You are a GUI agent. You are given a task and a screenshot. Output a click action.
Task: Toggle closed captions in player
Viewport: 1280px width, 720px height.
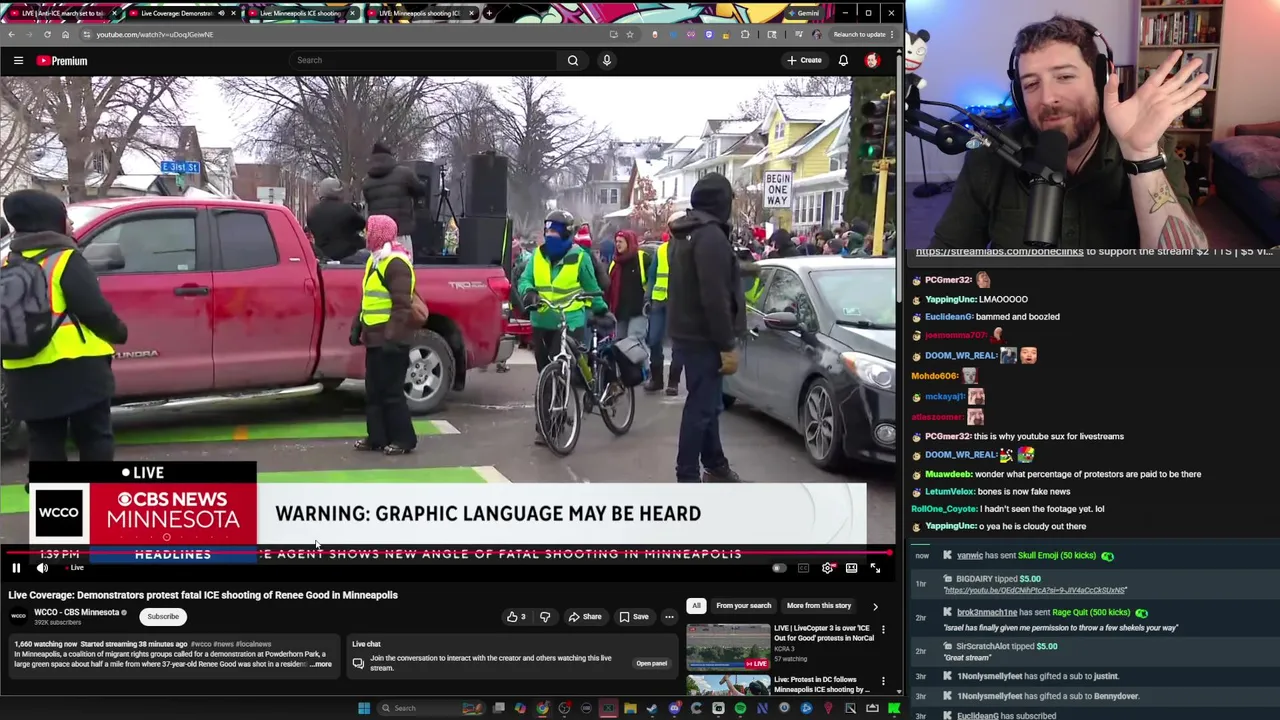(803, 568)
